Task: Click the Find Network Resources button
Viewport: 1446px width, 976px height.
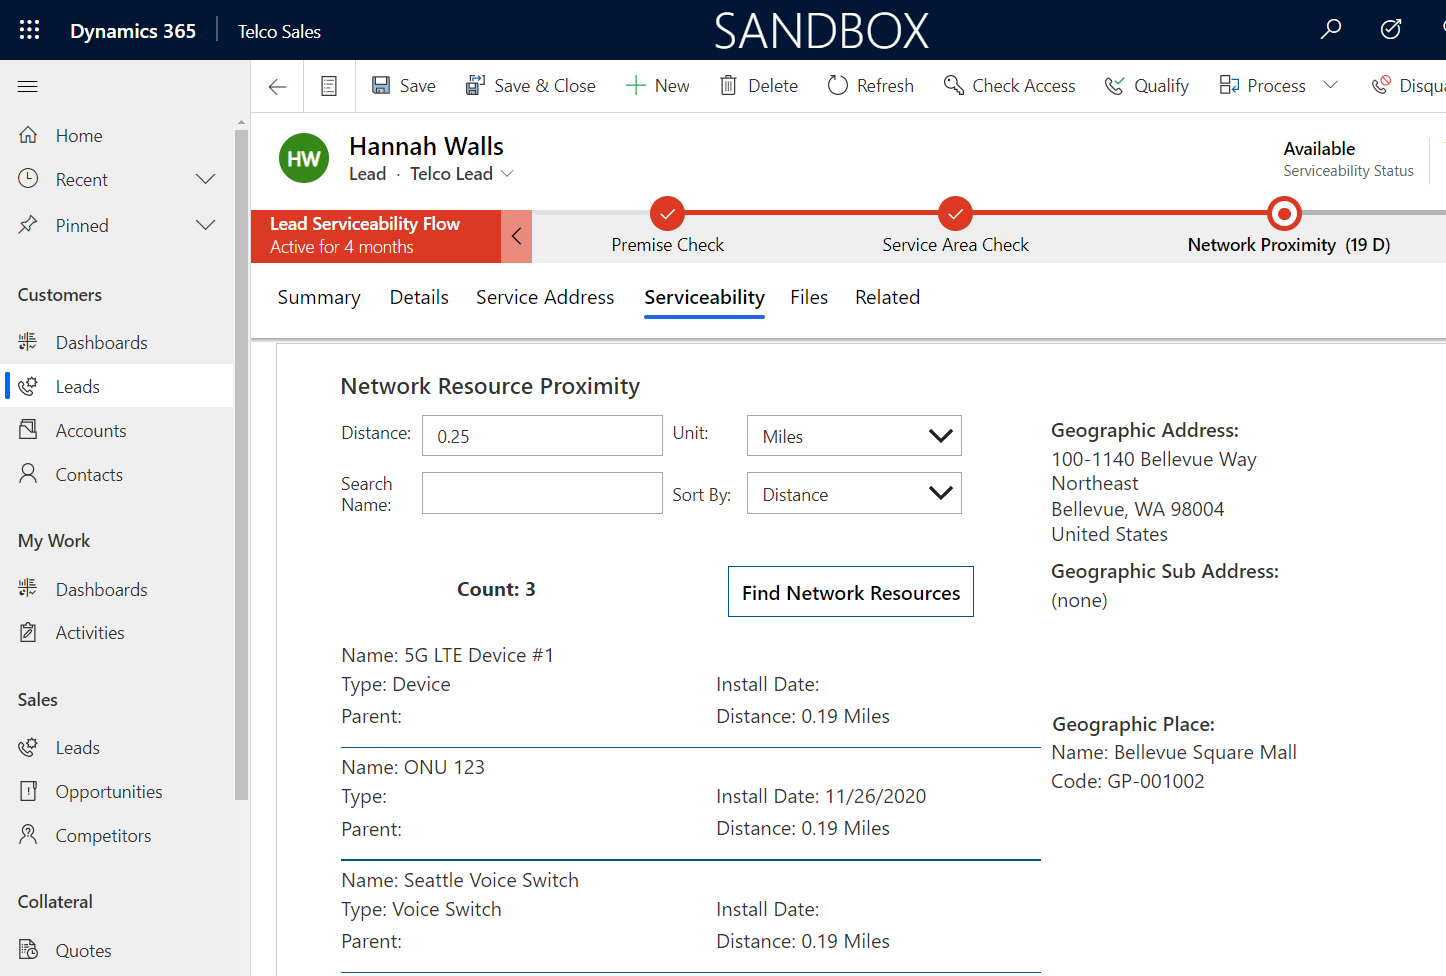Action: (850, 591)
